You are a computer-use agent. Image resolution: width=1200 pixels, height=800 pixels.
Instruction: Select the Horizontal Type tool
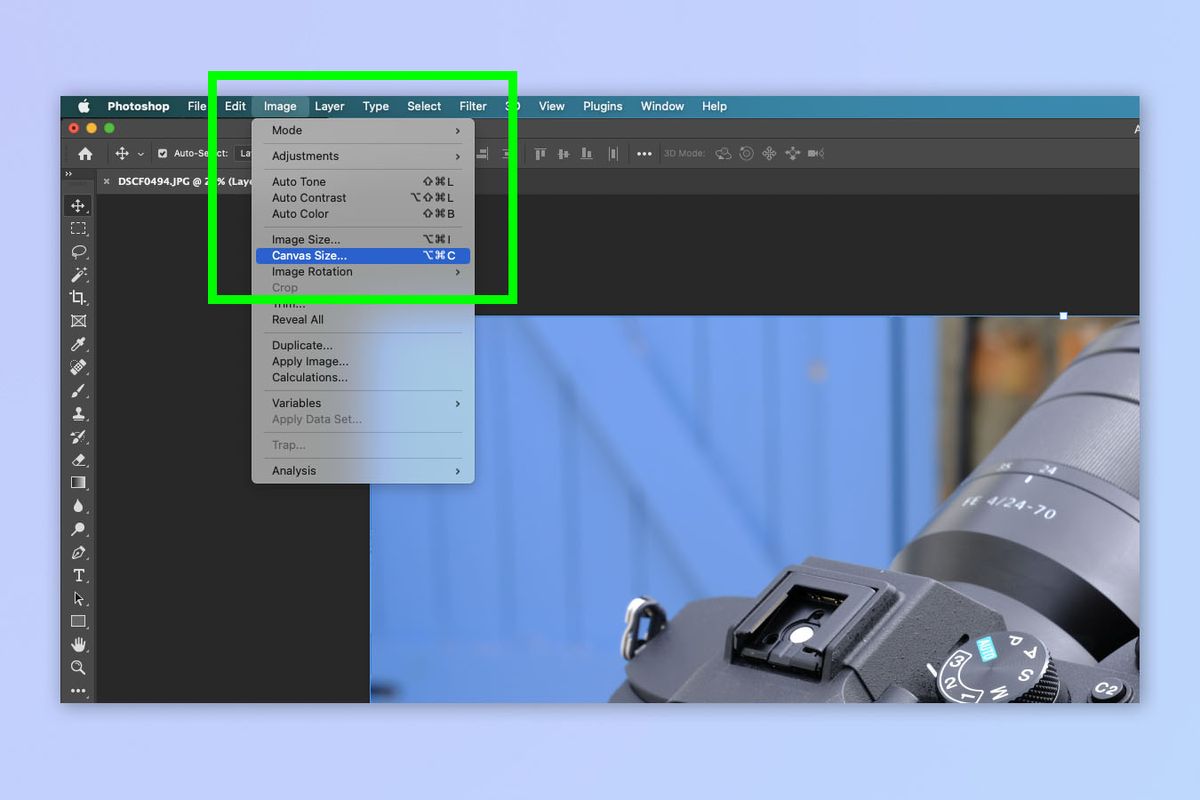tap(79, 575)
